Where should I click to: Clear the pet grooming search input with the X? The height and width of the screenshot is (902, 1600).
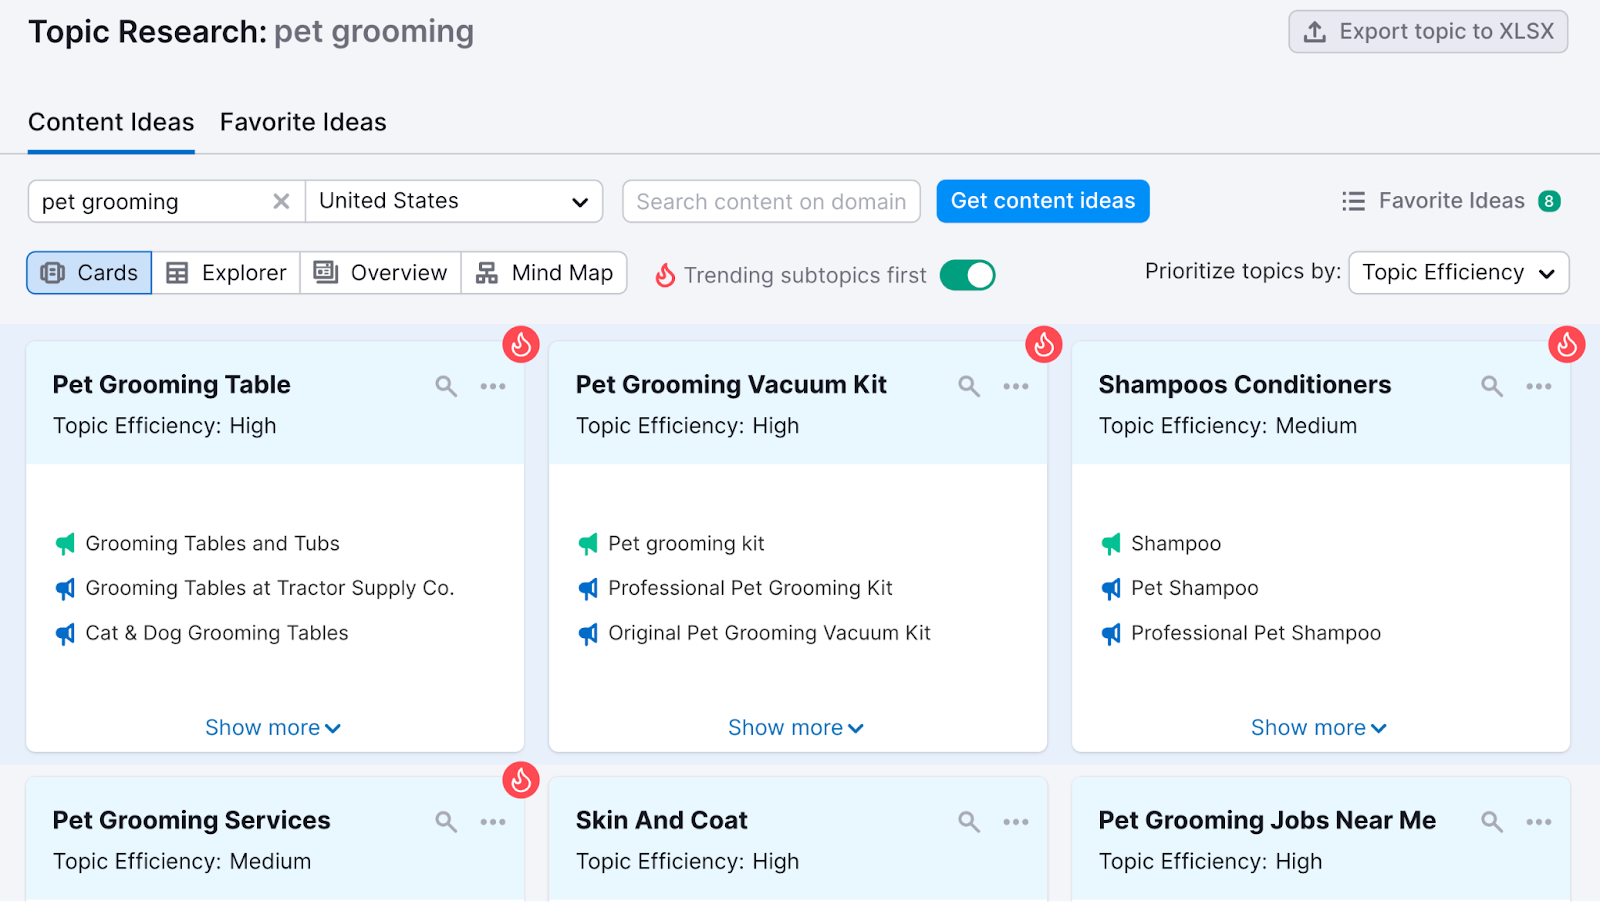[x=281, y=201]
